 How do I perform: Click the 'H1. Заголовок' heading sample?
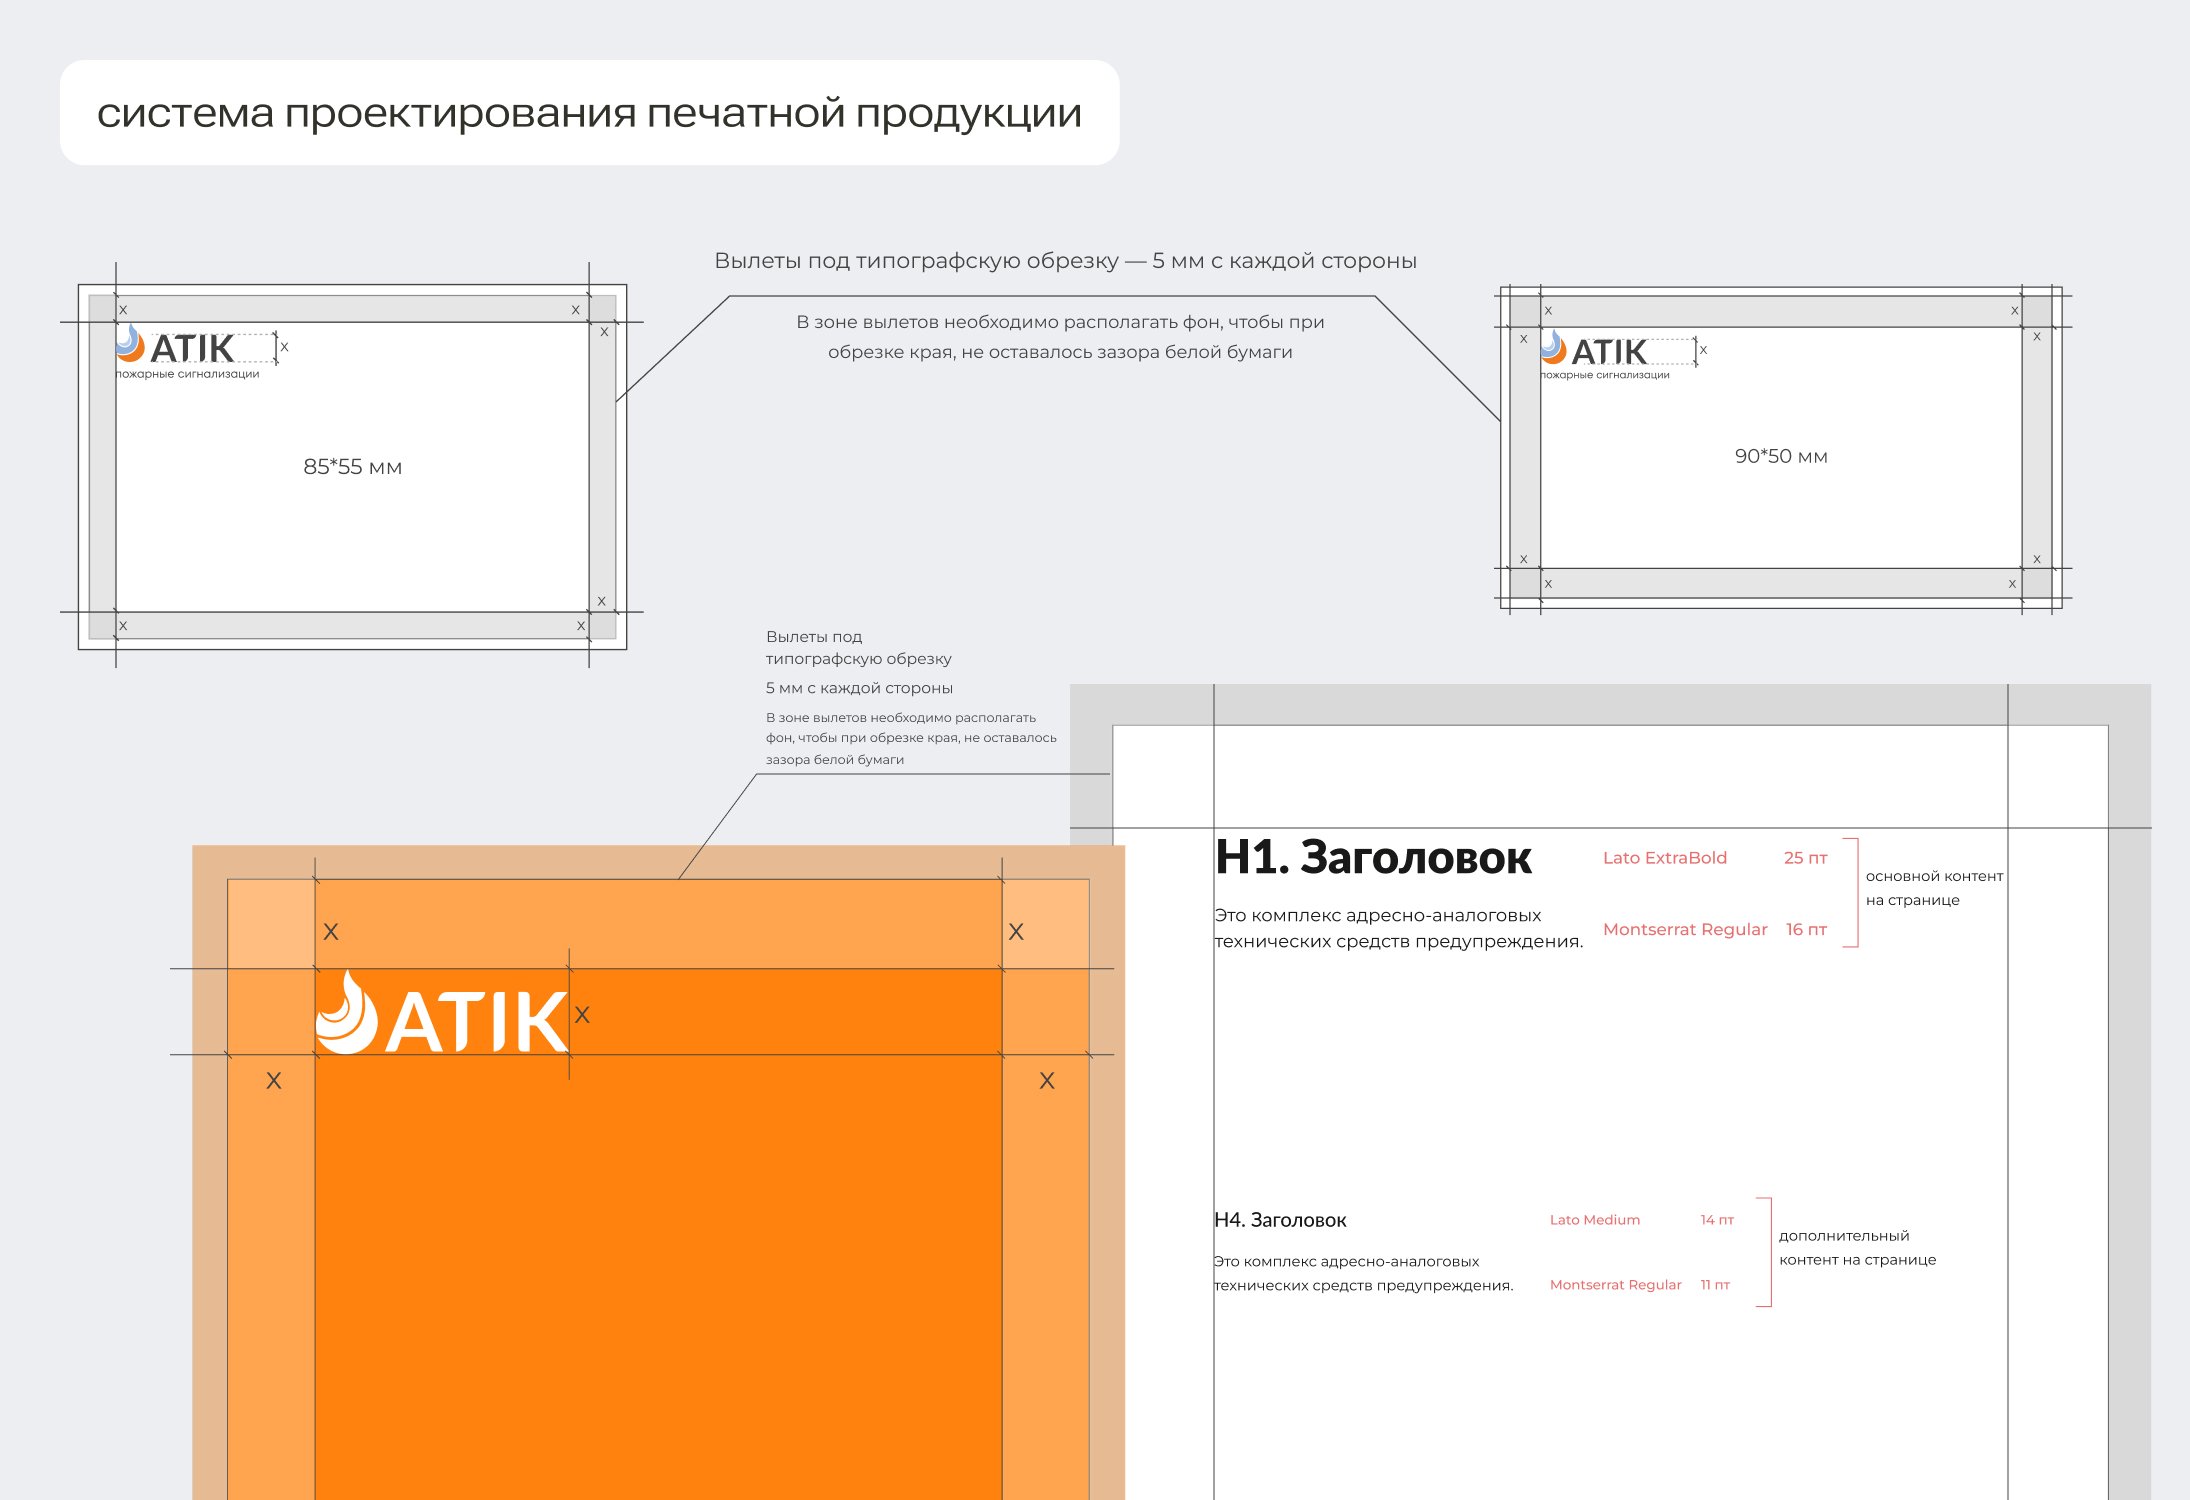coord(1373,858)
